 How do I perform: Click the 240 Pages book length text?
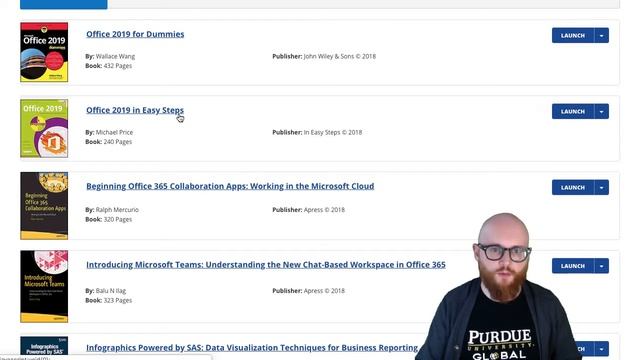tap(118, 142)
